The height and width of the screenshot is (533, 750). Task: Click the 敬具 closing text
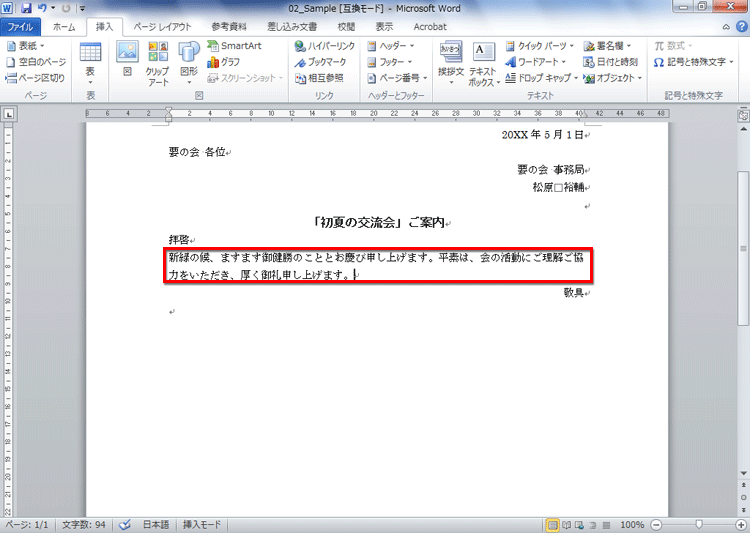pos(574,293)
